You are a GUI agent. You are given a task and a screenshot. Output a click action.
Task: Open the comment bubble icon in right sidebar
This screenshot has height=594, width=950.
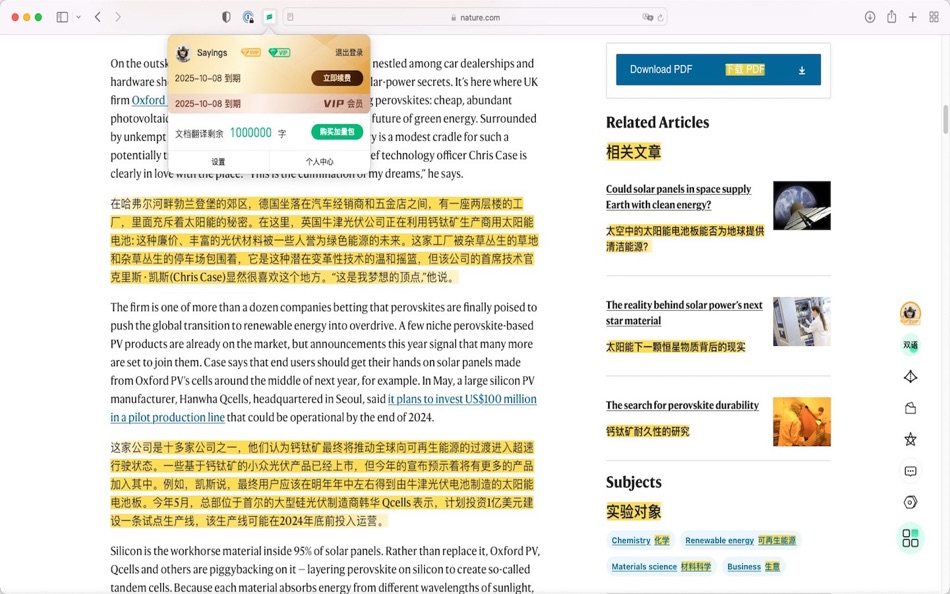point(910,470)
